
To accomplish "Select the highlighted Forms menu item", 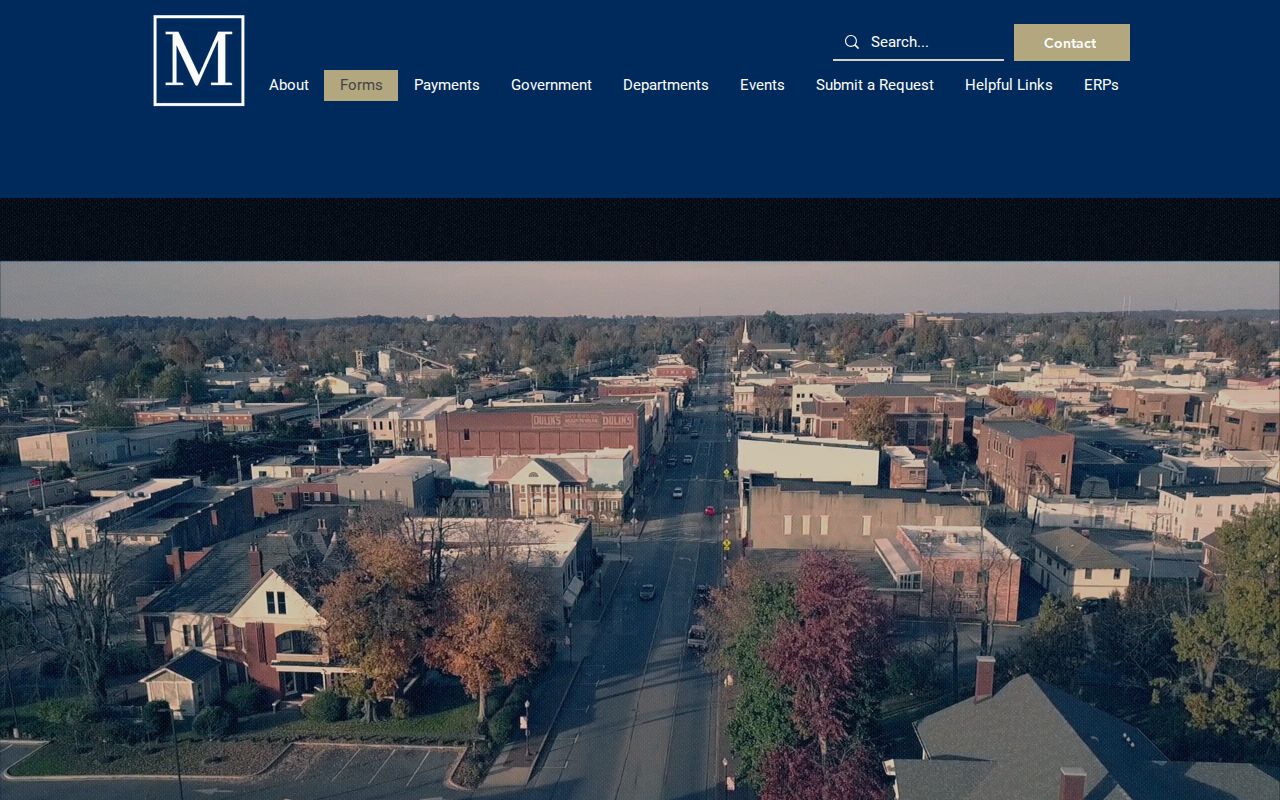I will pyautogui.click(x=361, y=85).
